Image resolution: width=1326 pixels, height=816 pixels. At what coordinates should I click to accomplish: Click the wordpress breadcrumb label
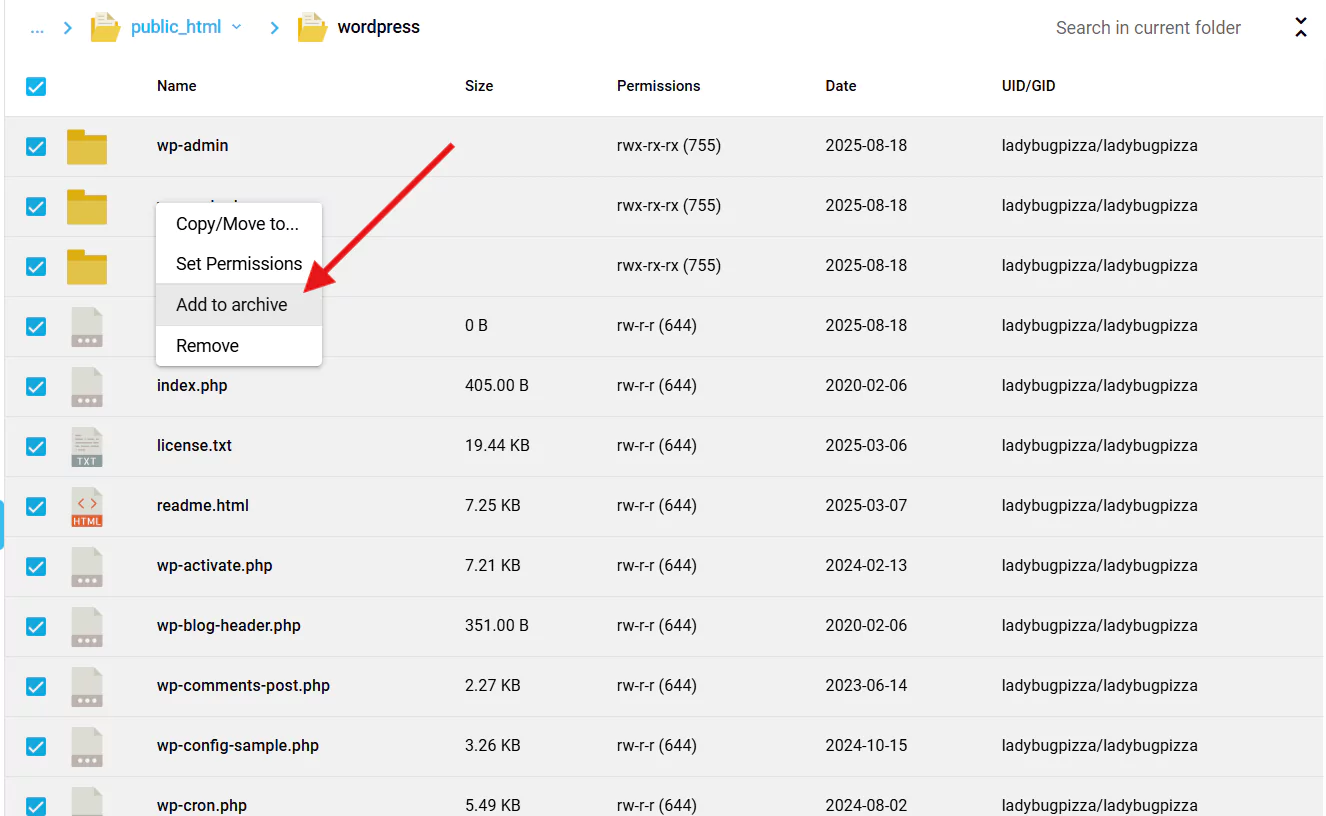coord(379,27)
